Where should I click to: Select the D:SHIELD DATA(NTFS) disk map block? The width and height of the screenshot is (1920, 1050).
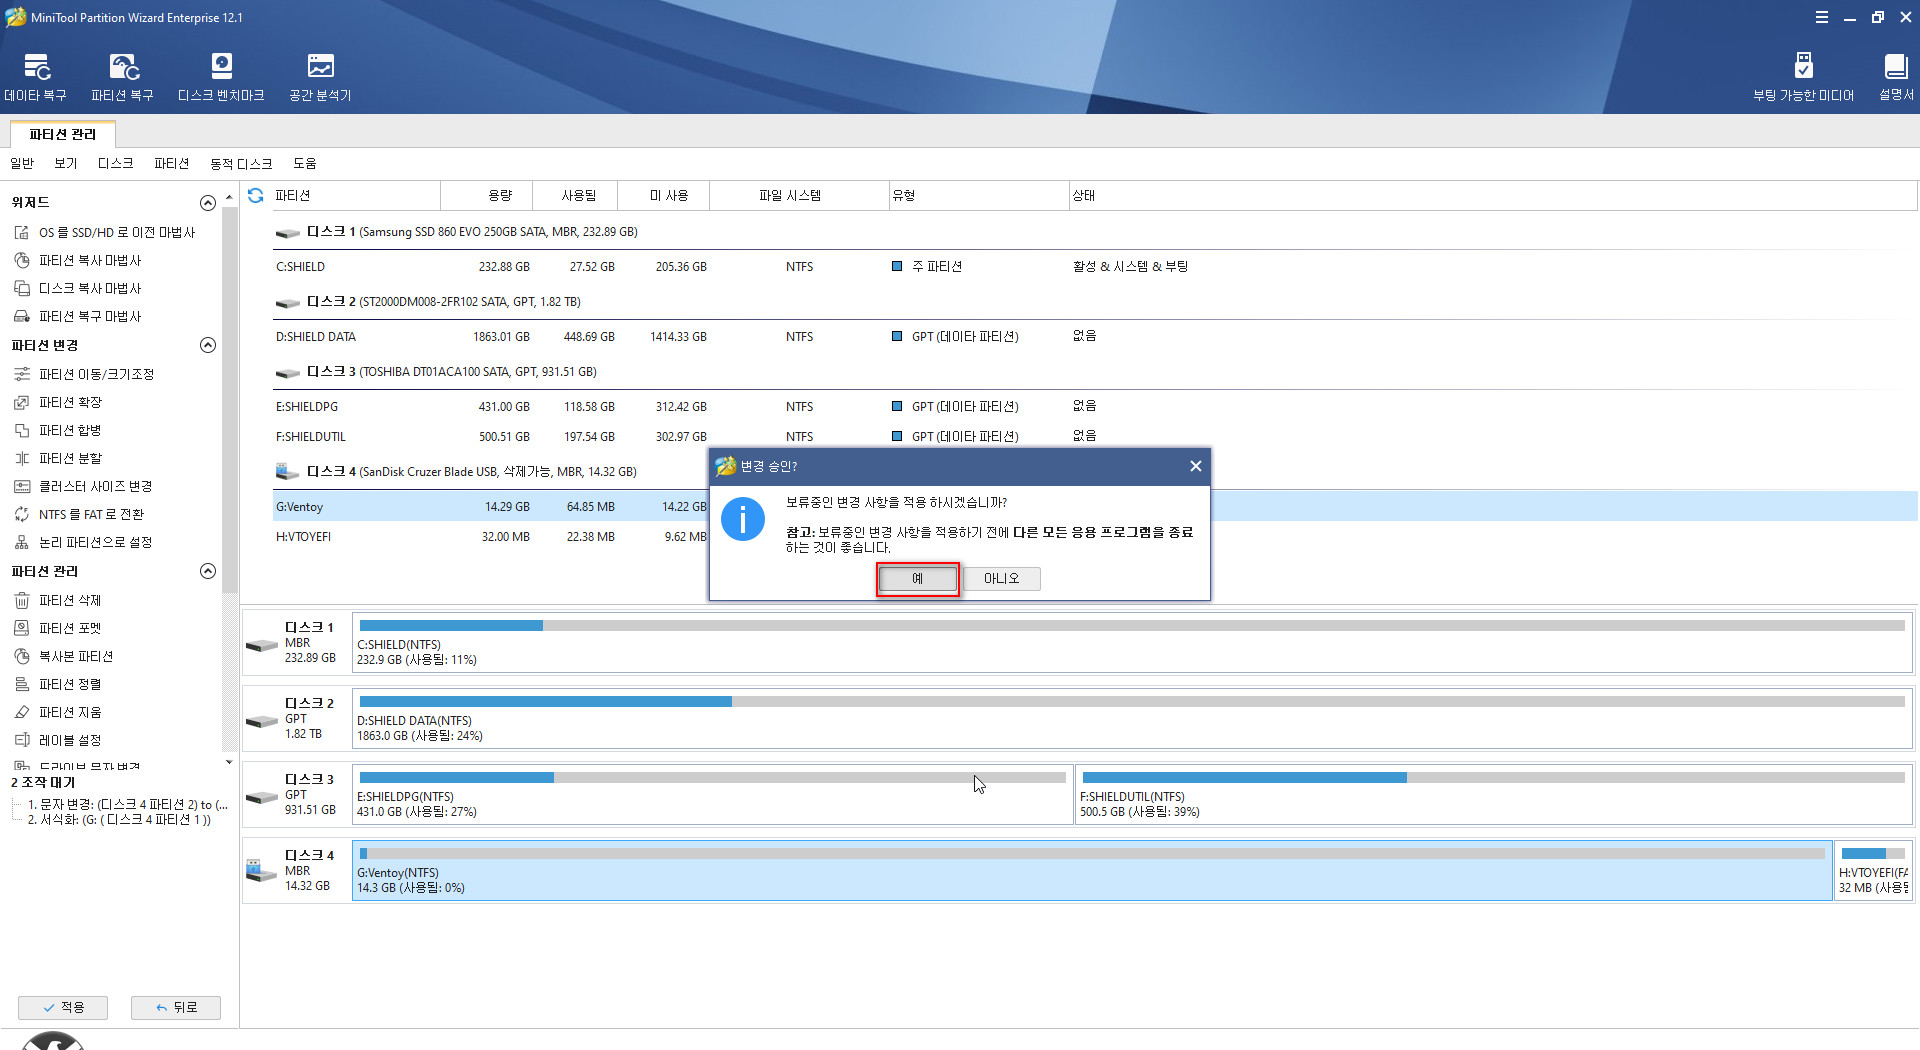[x=1132, y=719]
